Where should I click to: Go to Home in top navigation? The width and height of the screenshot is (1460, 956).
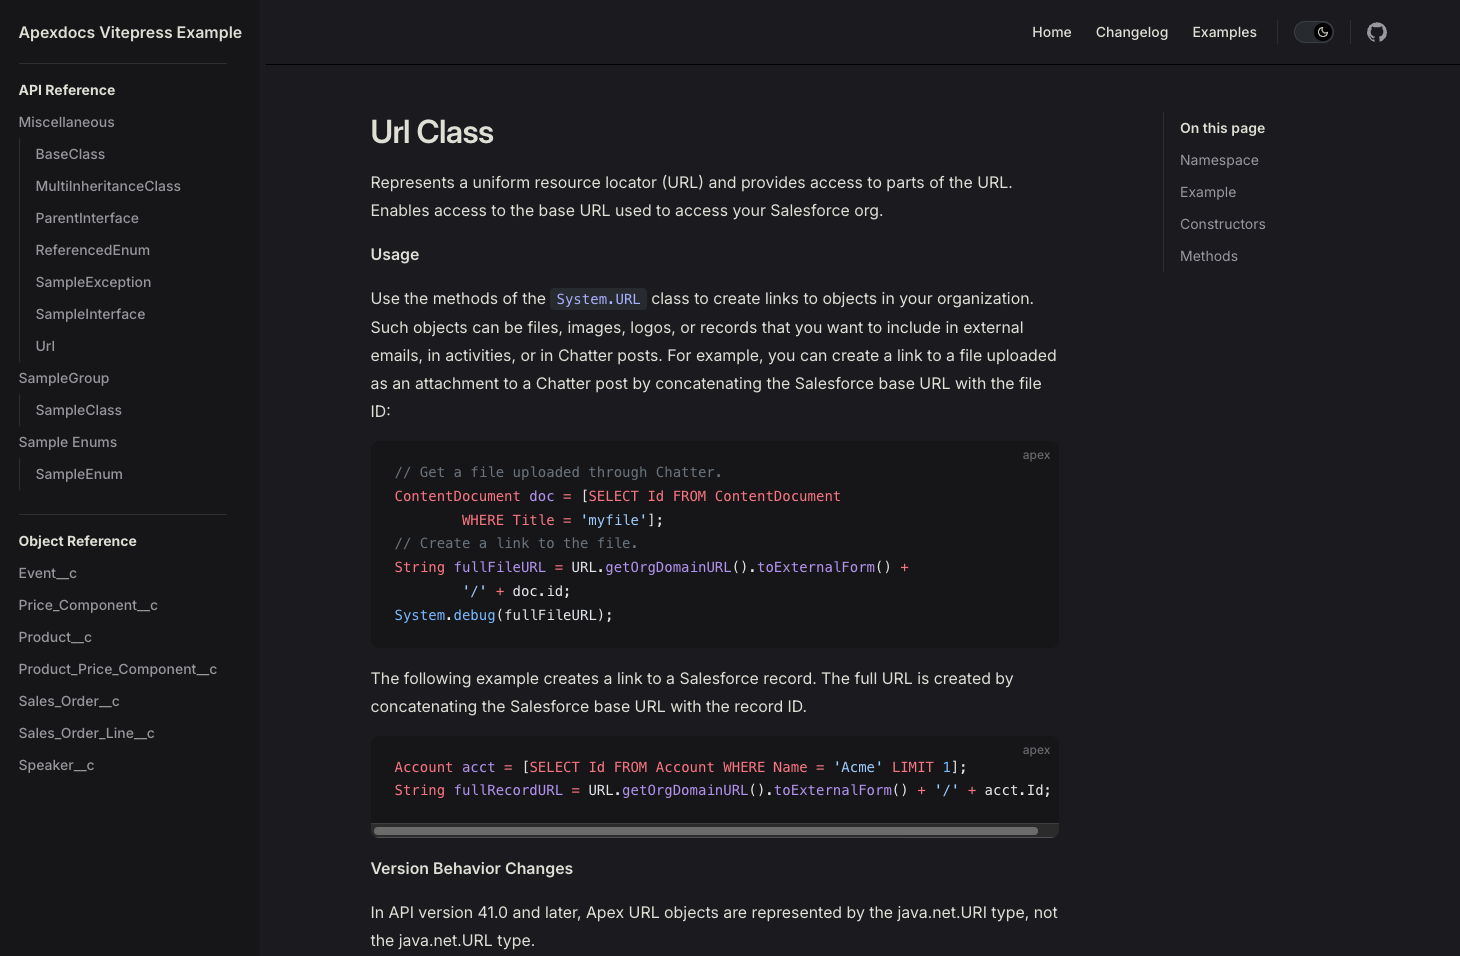coord(1052,32)
